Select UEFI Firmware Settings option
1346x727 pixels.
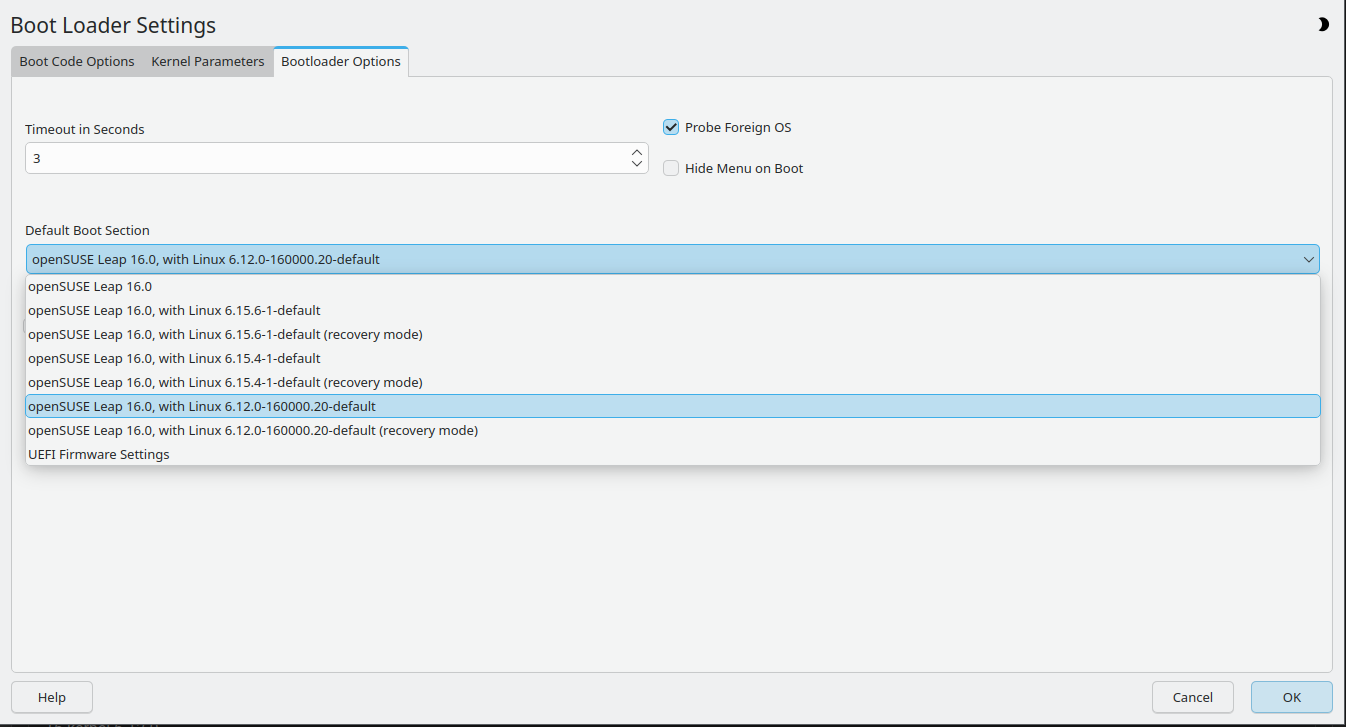click(99, 454)
